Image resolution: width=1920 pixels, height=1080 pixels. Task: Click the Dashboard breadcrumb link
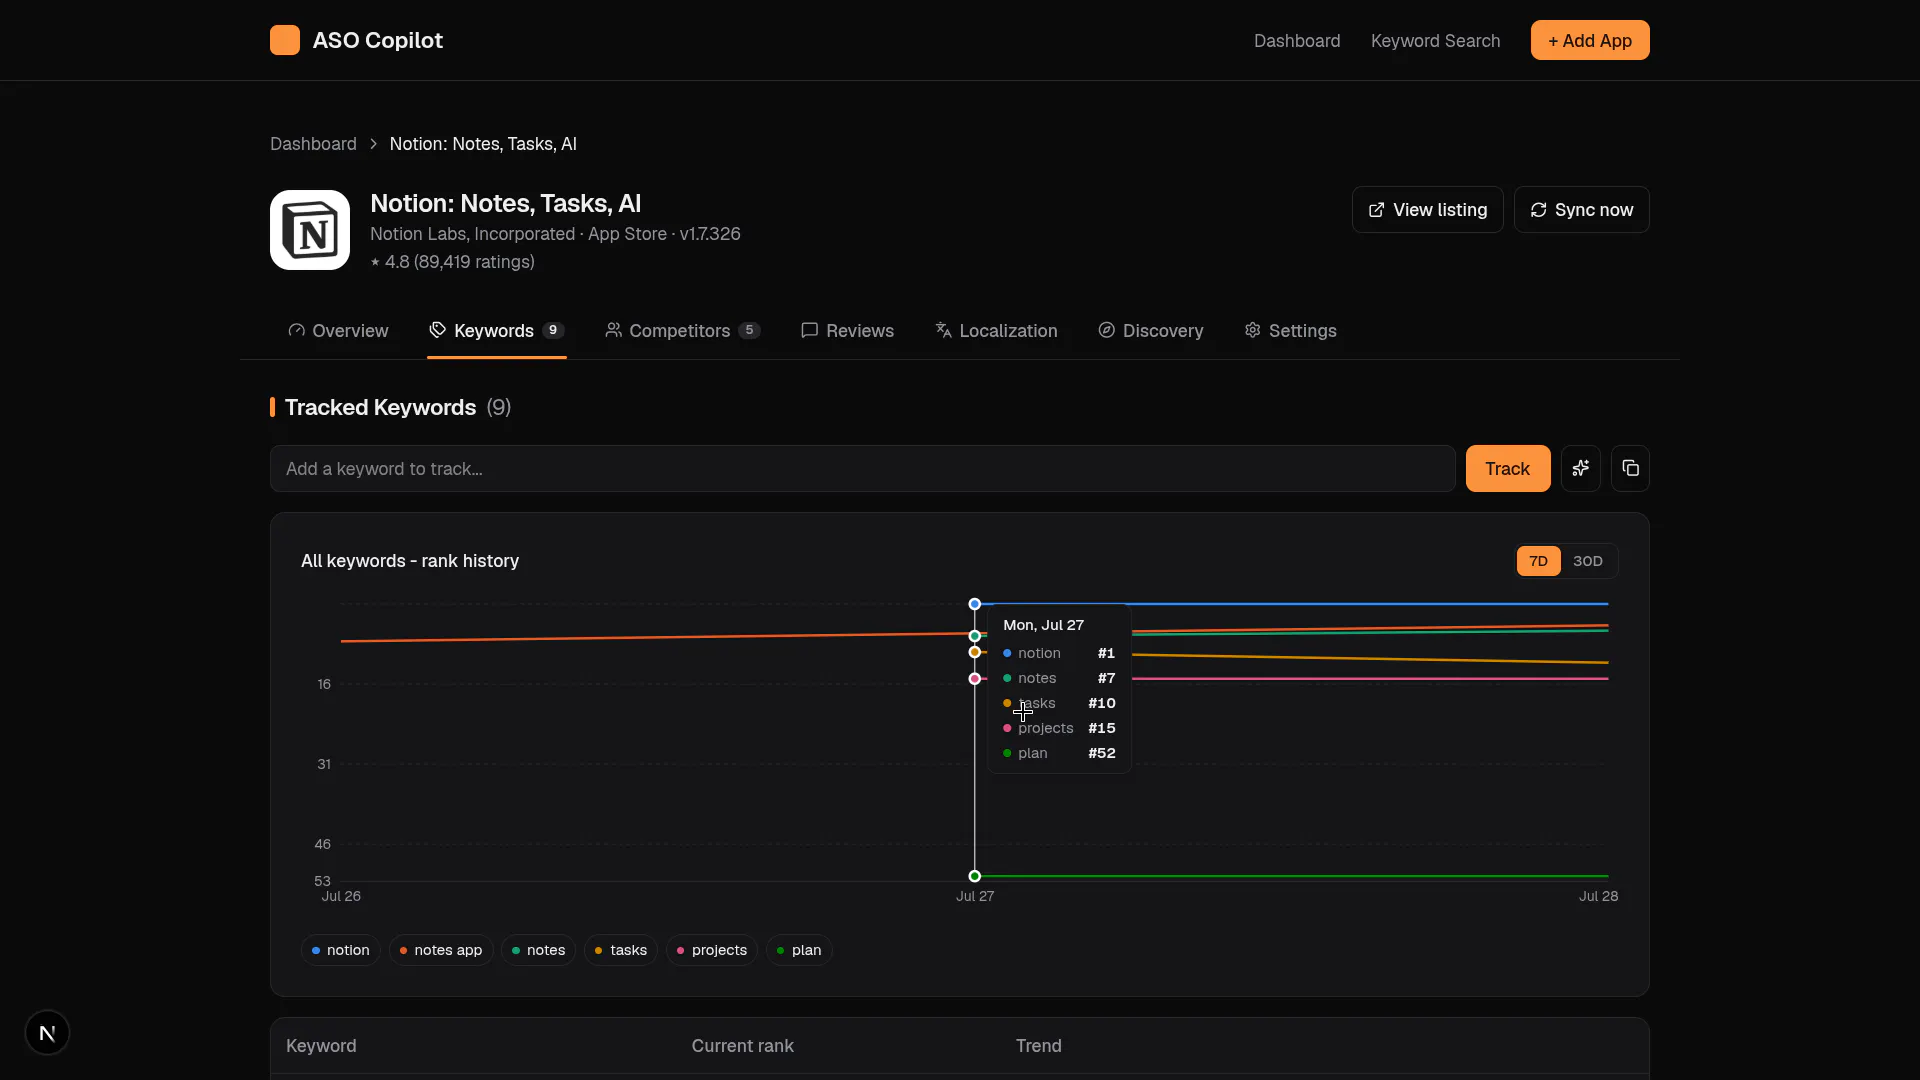(313, 144)
